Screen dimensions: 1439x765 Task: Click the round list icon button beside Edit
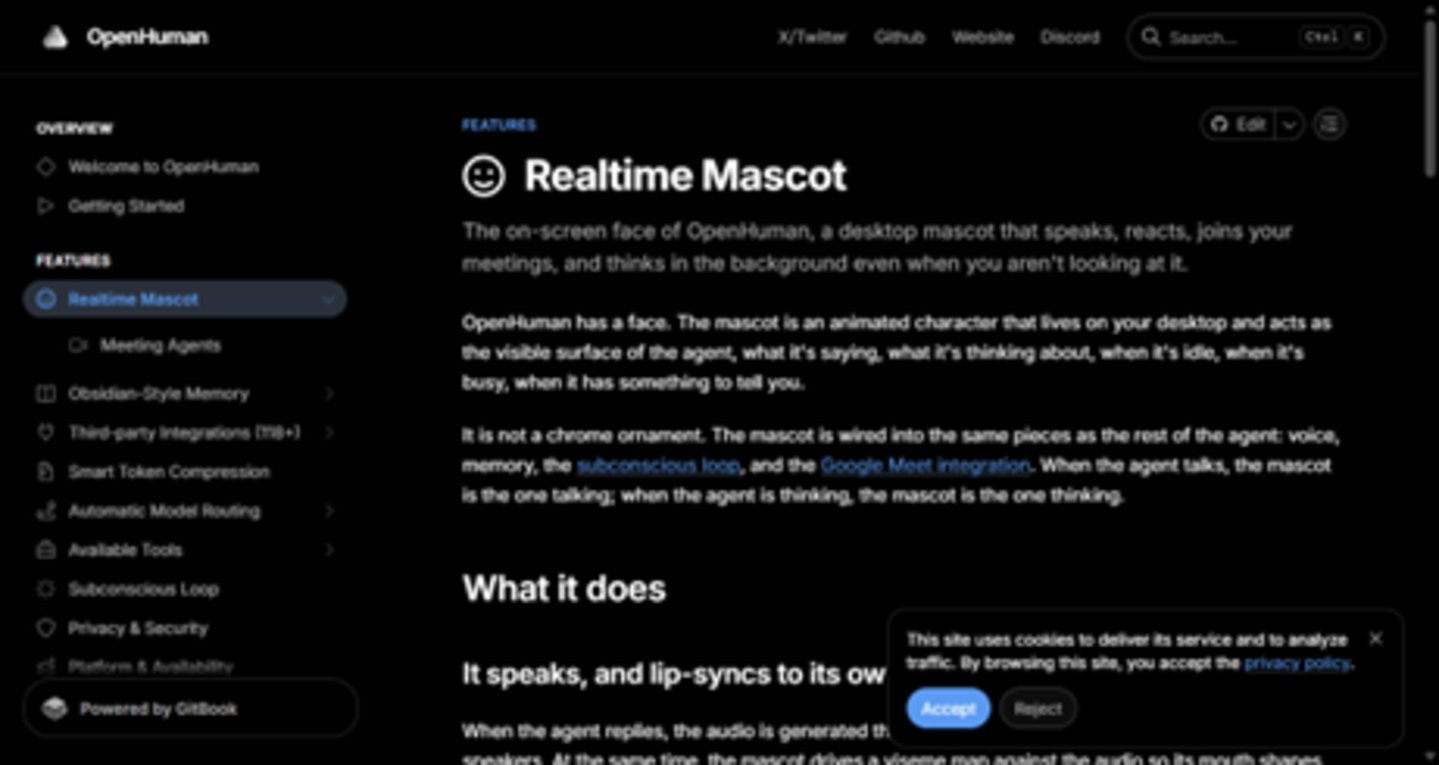tap(1329, 124)
